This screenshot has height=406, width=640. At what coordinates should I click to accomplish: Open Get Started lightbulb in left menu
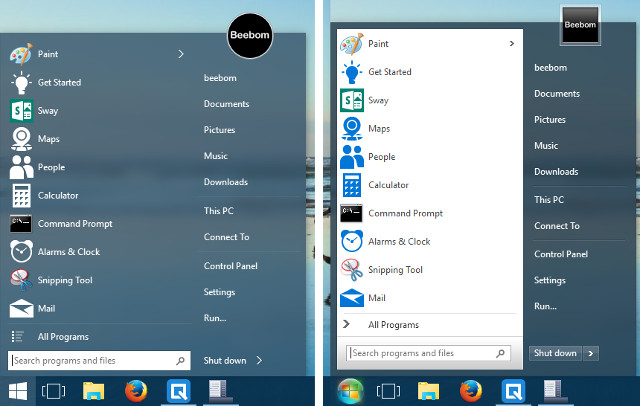[21, 82]
